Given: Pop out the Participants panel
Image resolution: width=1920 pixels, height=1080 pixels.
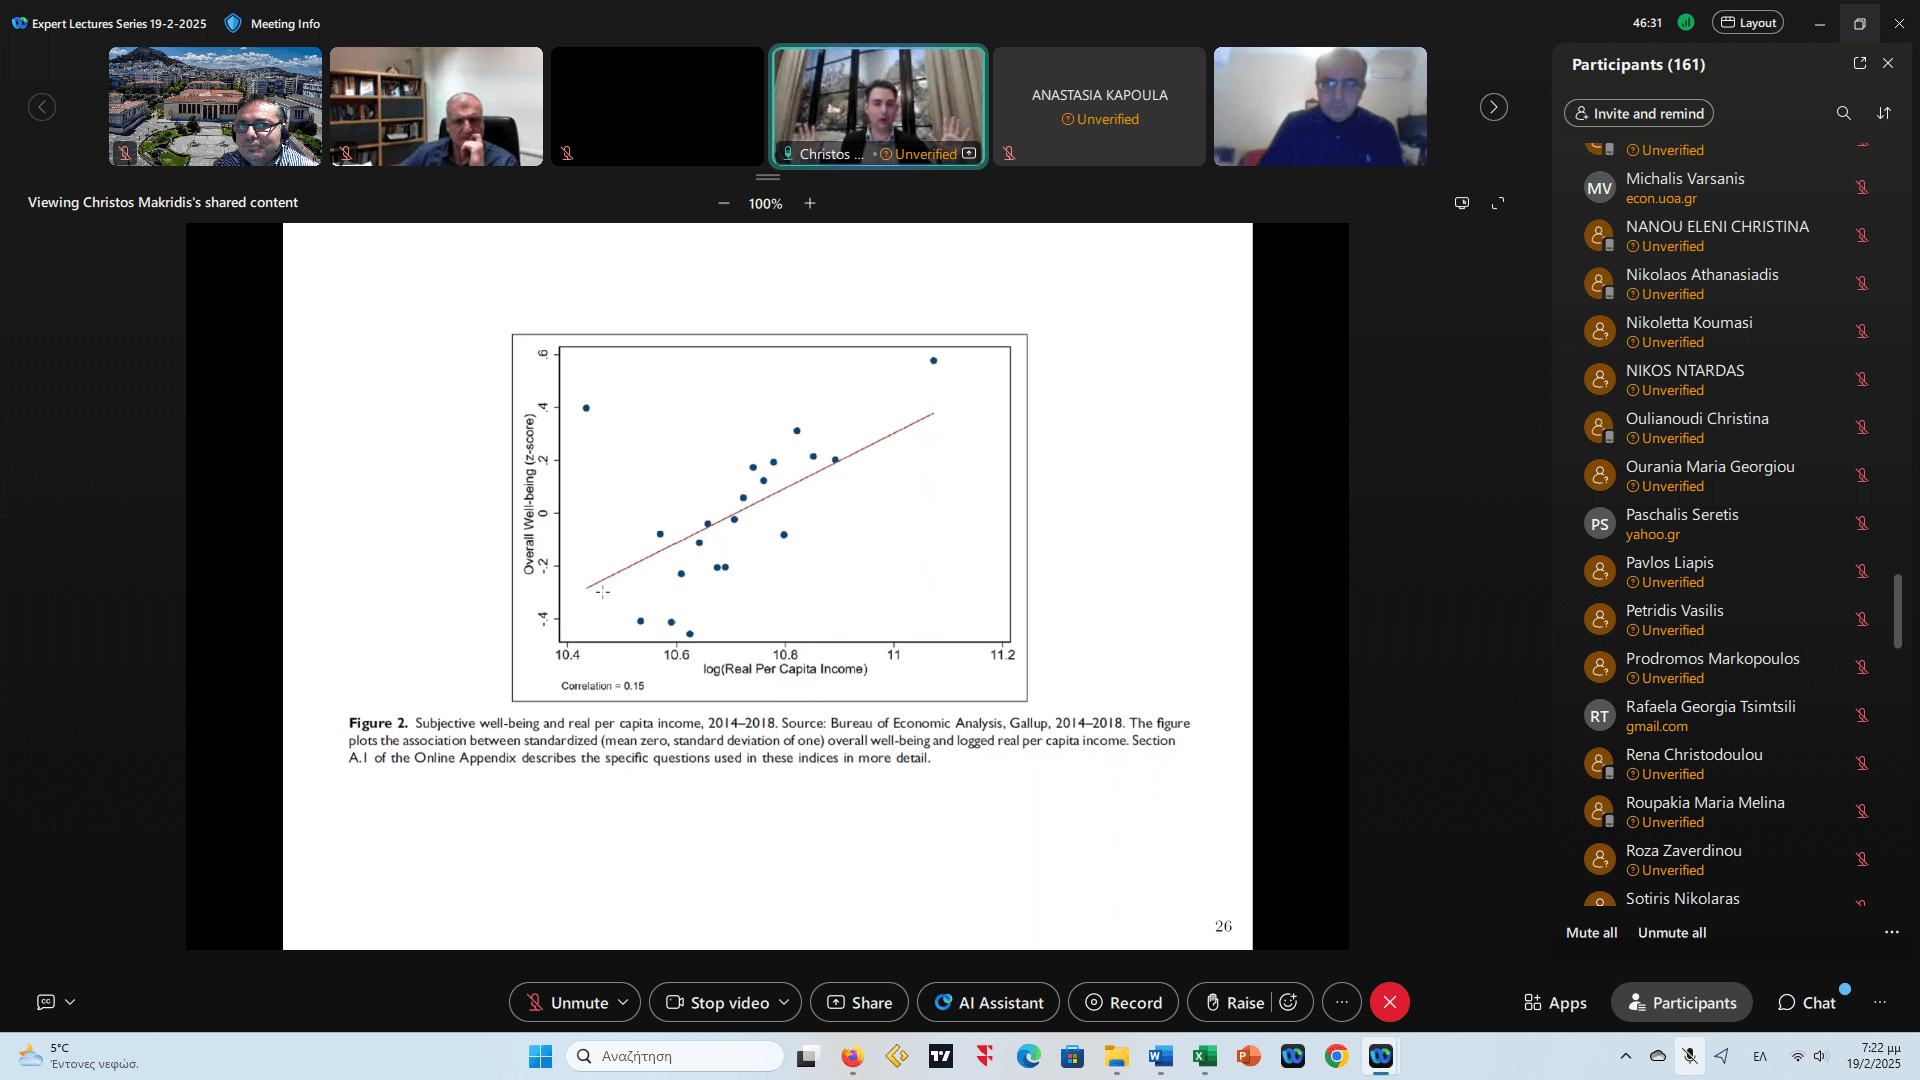Looking at the screenshot, I should click(x=1860, y=63).
